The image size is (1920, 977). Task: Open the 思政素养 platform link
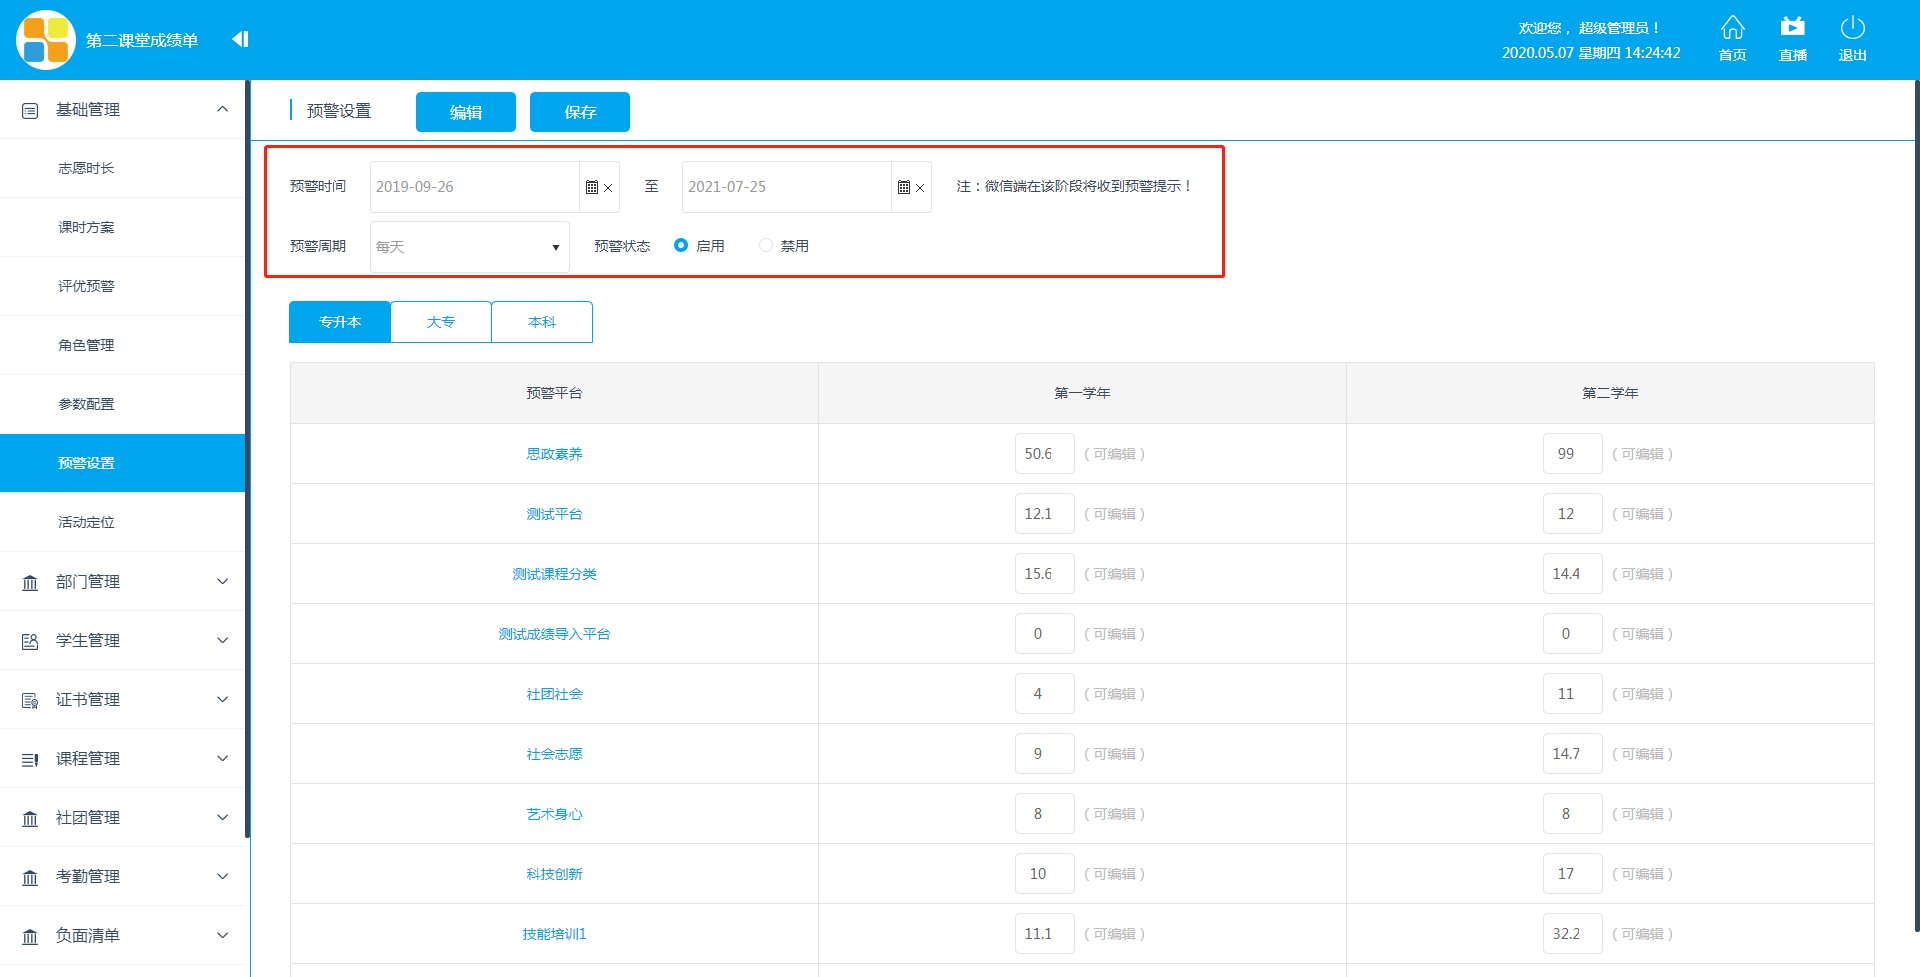[555, 454]
